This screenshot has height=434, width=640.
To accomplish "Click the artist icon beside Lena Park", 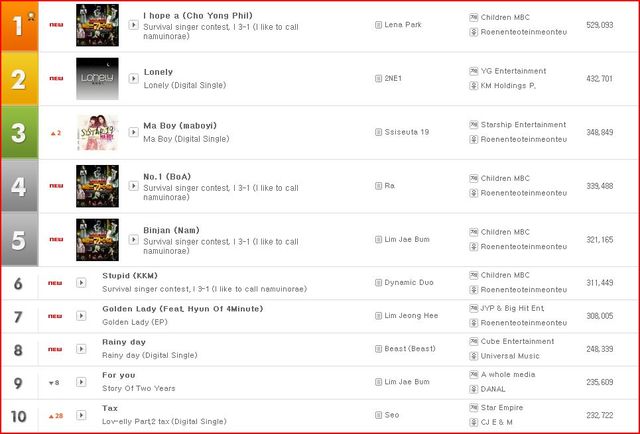I will pyautogui.click(x=378, y=25).
